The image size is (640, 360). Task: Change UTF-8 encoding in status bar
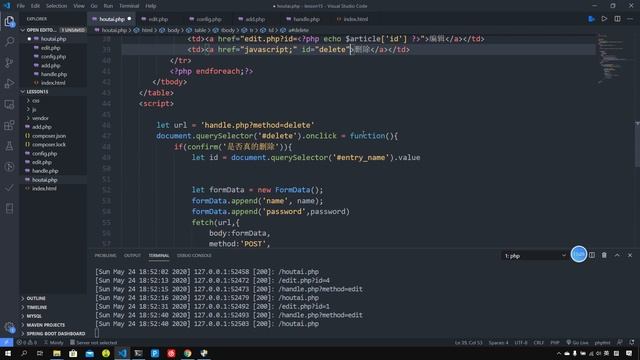(x=521, y=342)
